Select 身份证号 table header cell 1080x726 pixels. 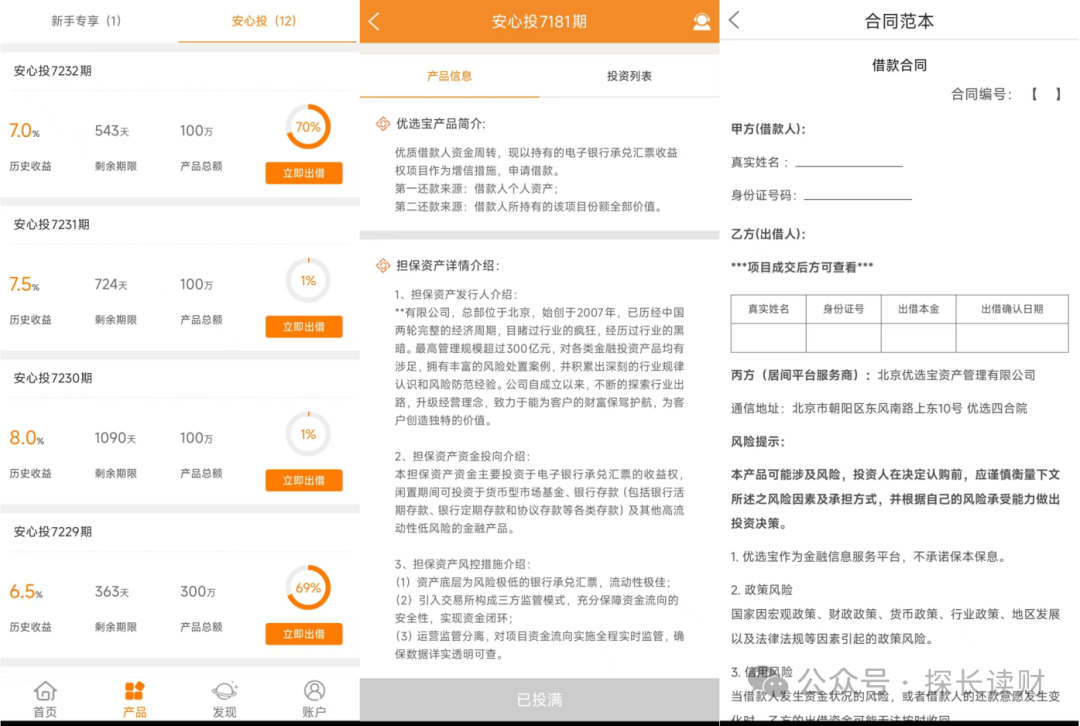click(844, 309)
